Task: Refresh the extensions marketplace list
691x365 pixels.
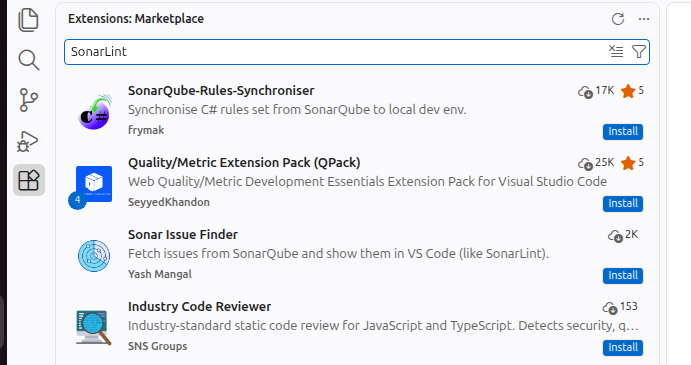Action: pyautogui.click(x=618, y=19)
